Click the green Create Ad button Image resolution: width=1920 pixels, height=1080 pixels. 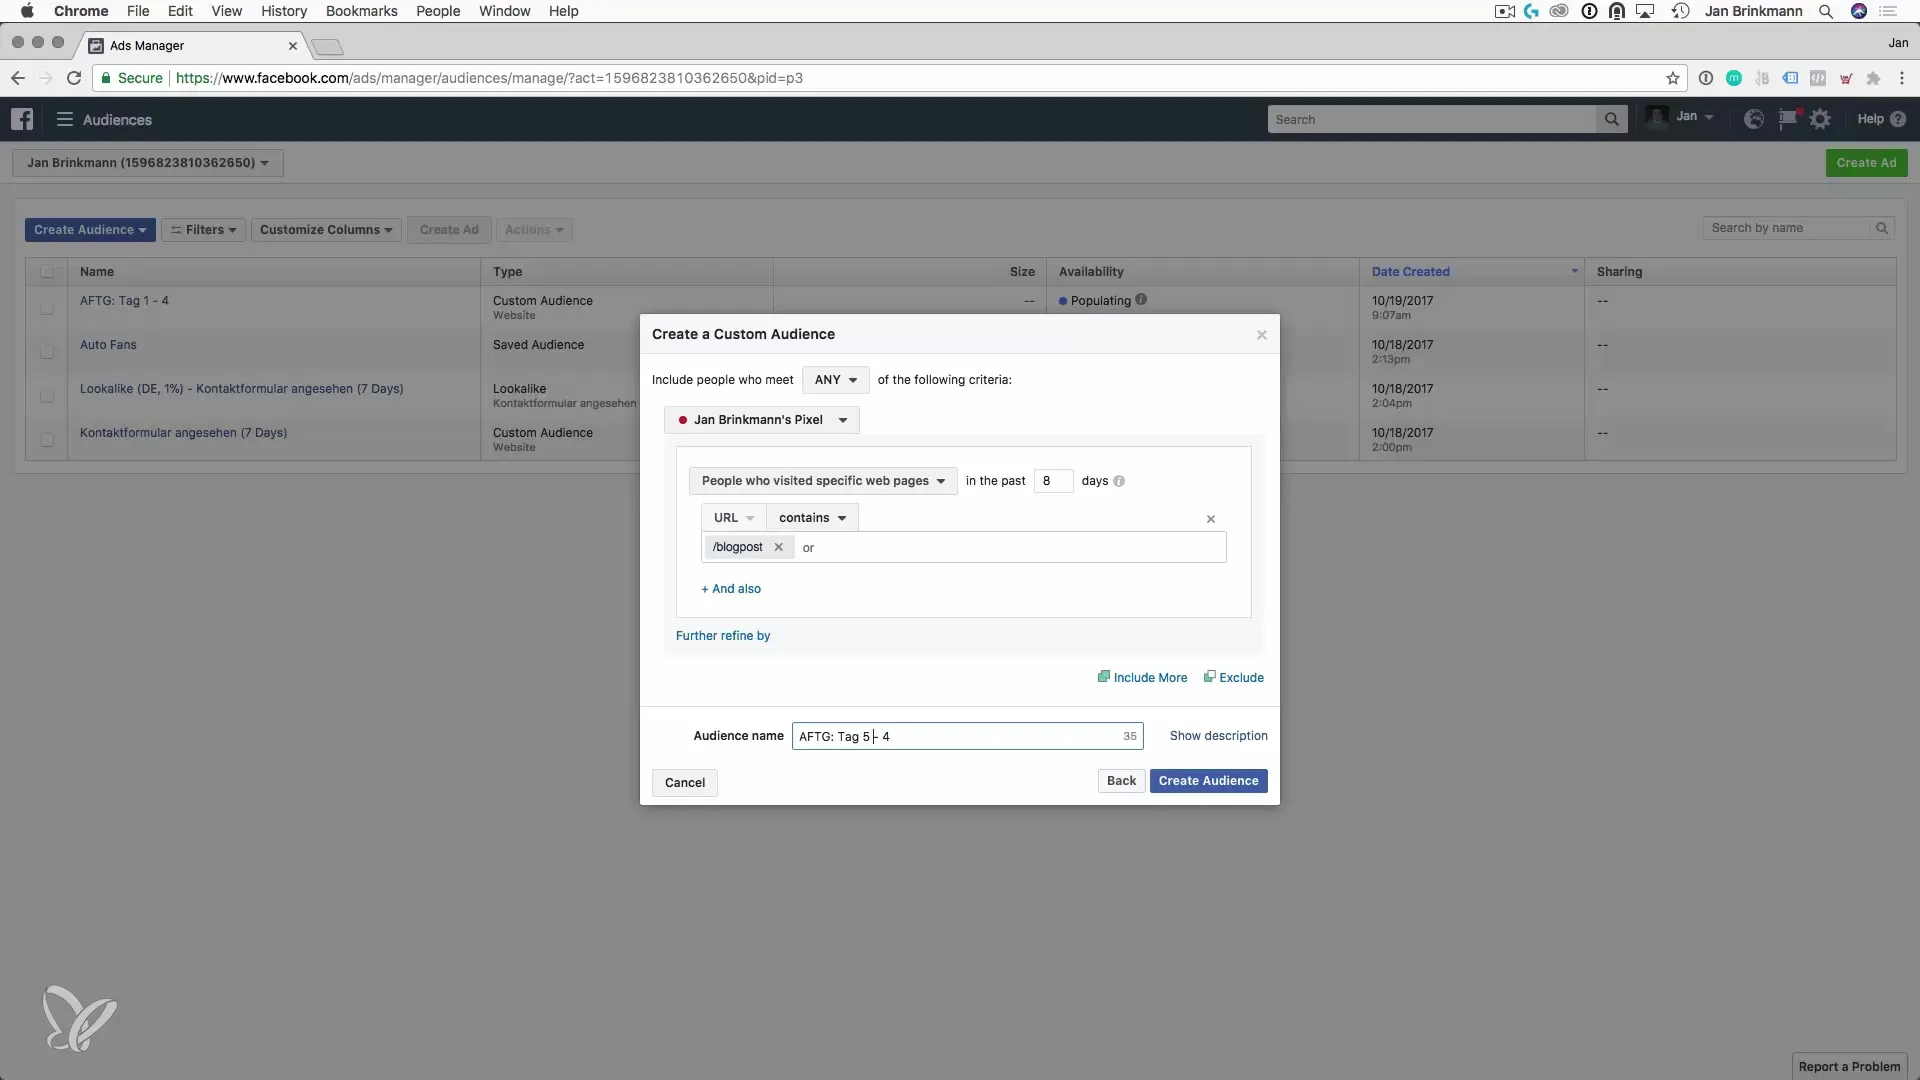[x=1866, y=163]
